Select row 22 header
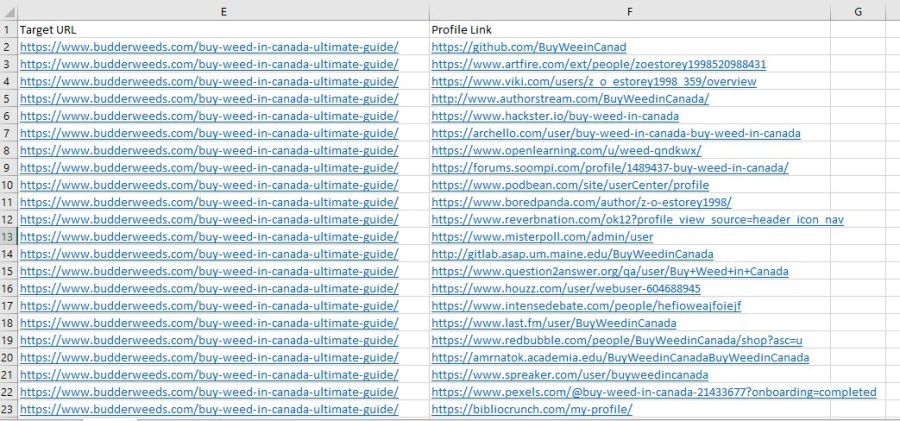This screenshot has width=900, height=421. click(9, 392)
